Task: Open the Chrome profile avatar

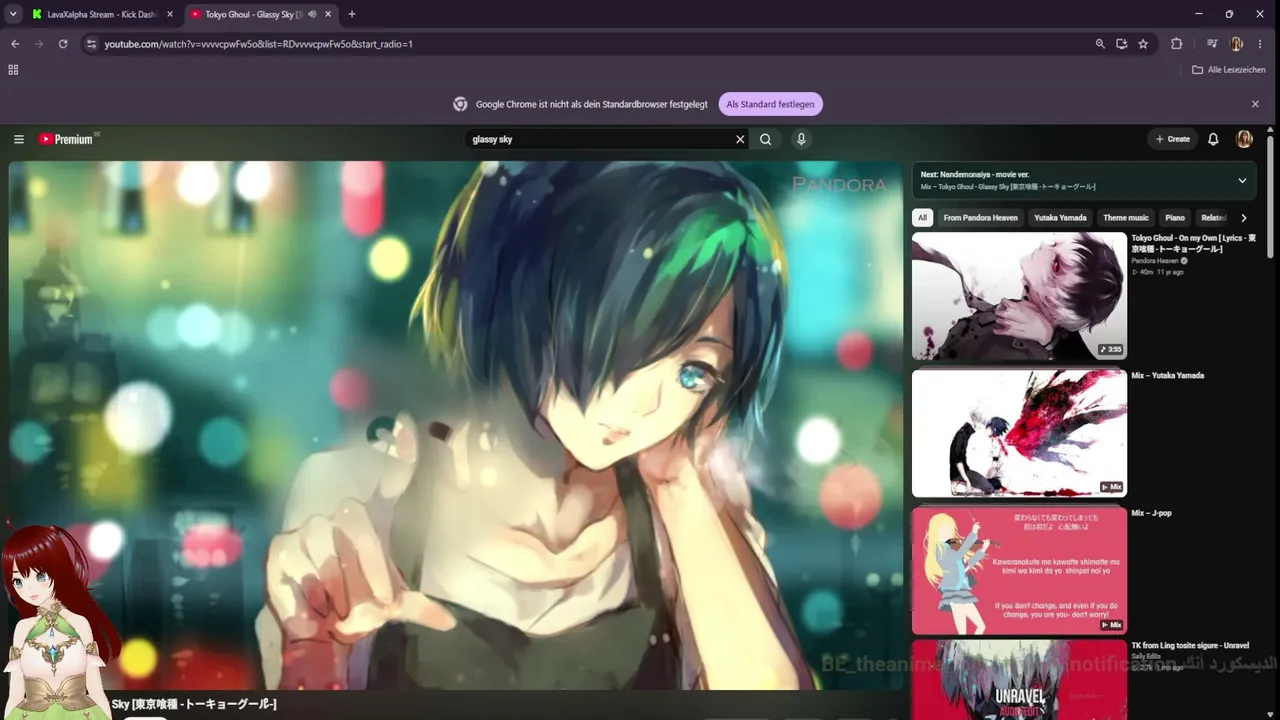Action: coord(1237,44)
